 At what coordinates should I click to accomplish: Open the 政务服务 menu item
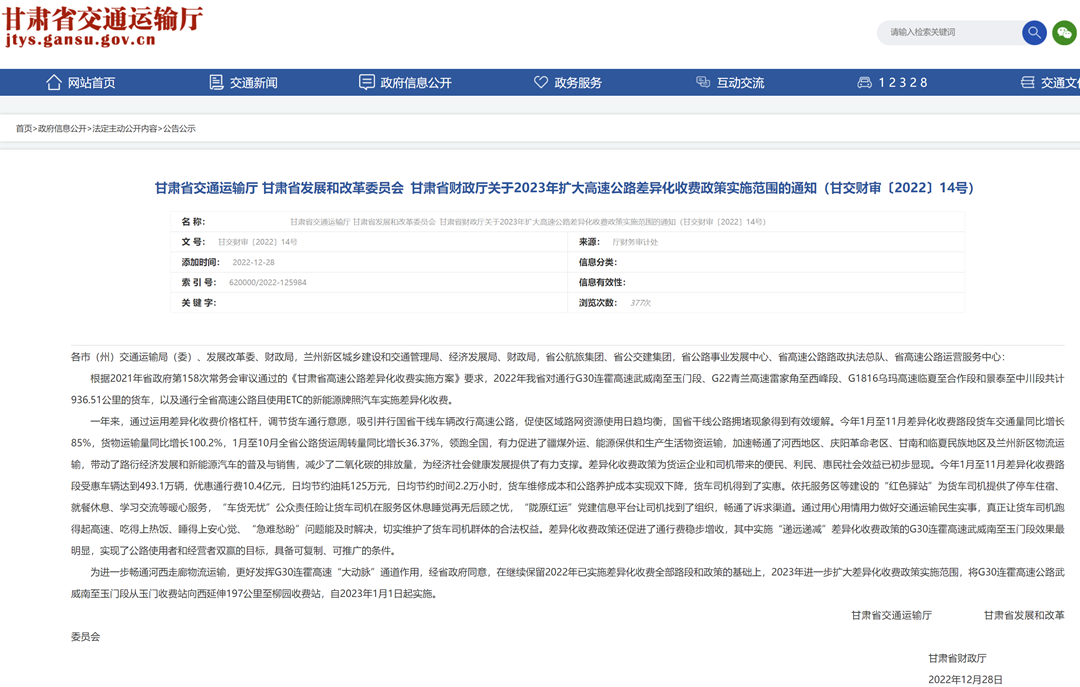pyautogui.click(x=578, y=83)
